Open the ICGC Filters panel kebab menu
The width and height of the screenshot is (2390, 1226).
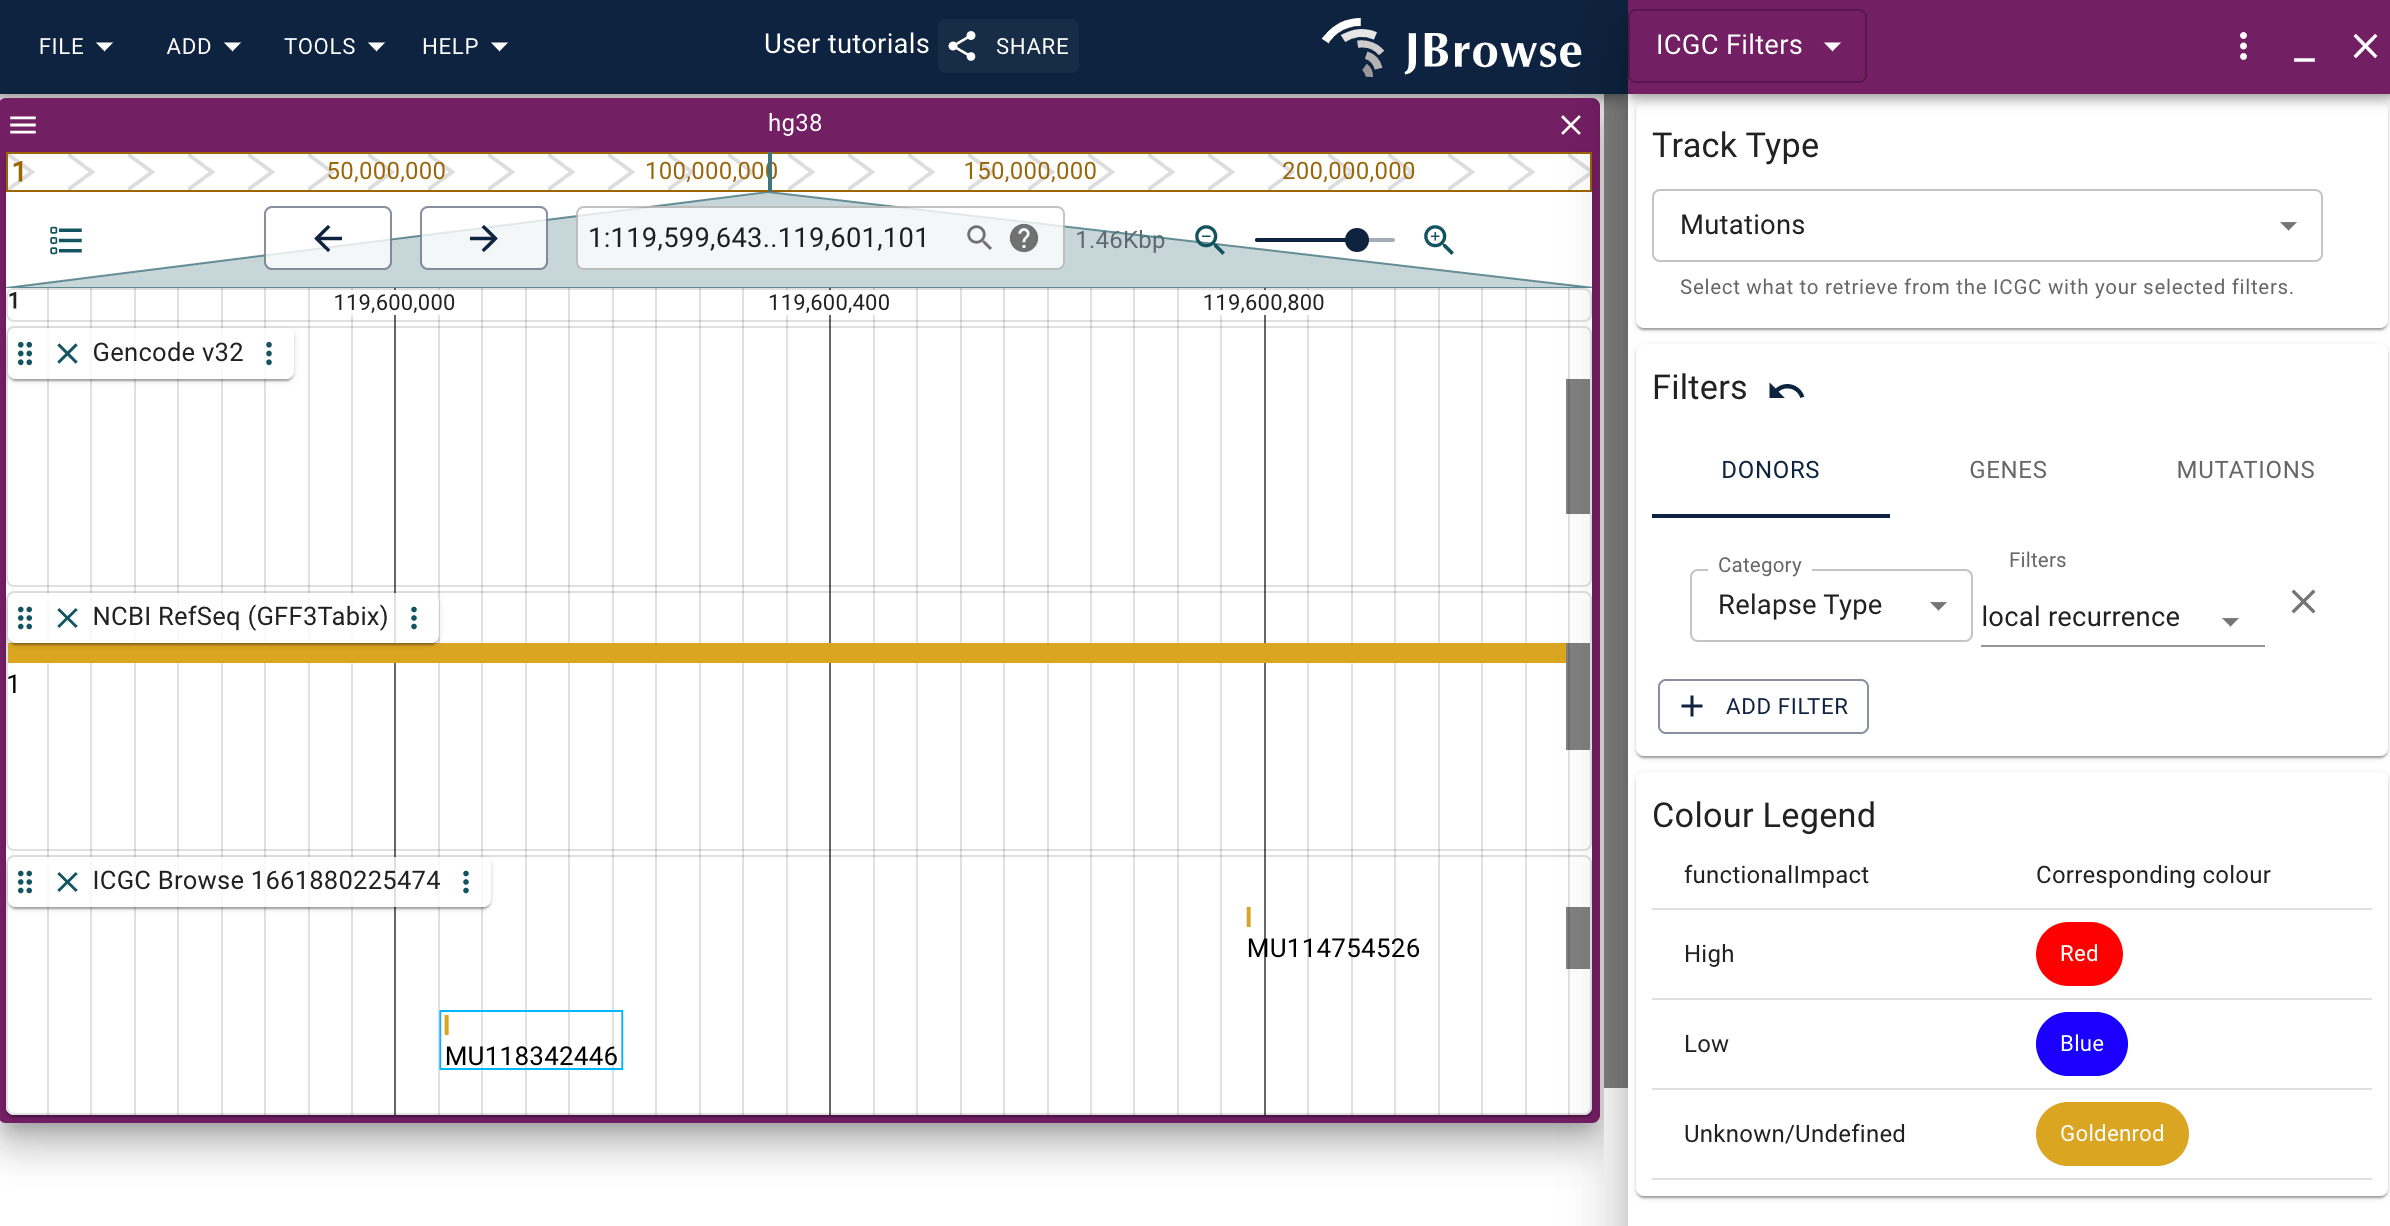point(2243,46)
